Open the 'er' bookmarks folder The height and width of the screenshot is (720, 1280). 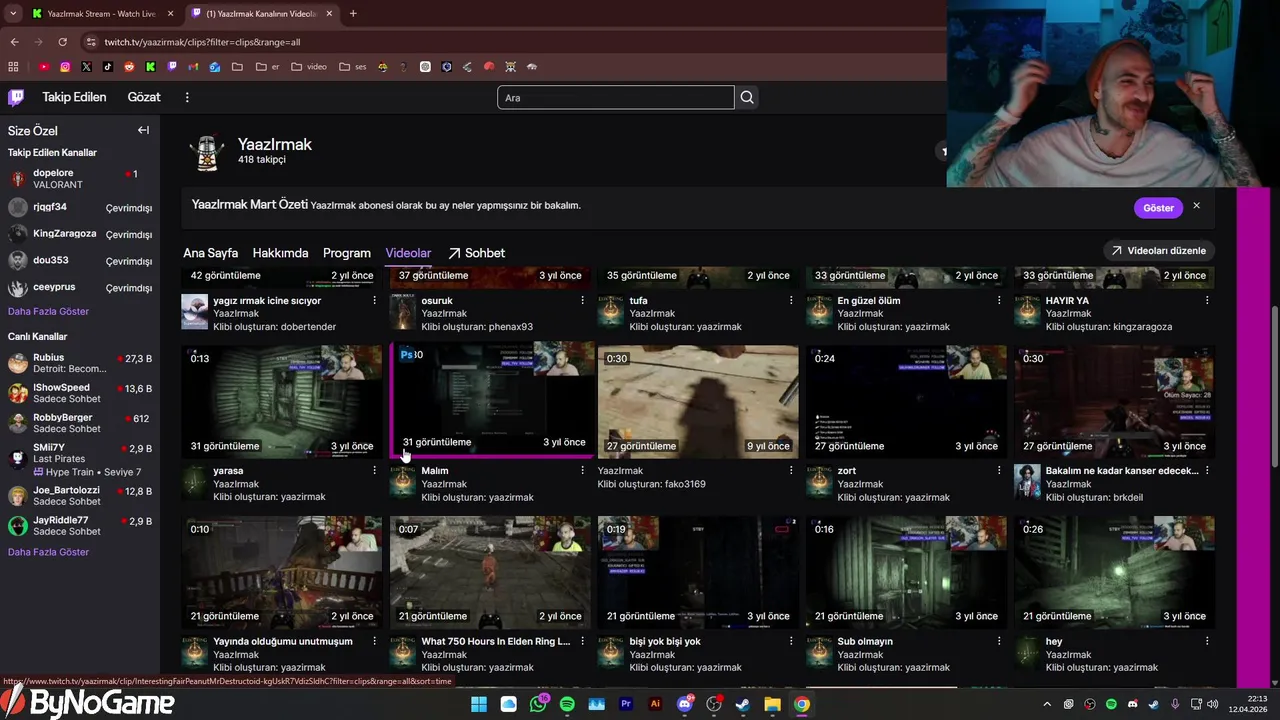click(268, 67)
